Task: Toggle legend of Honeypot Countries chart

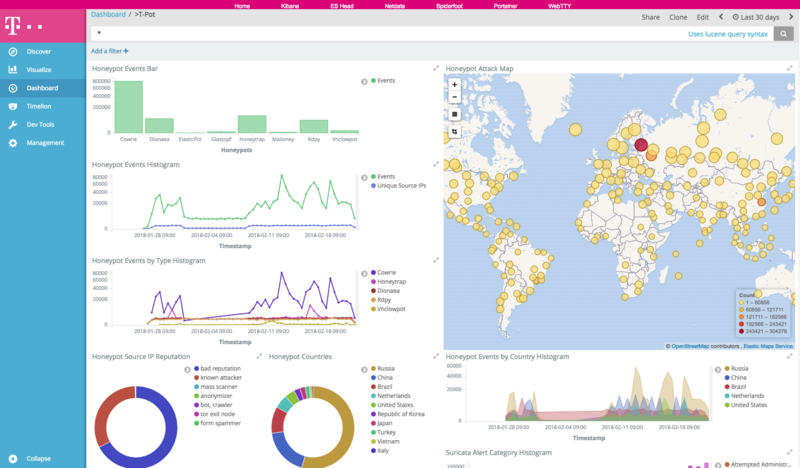Action: click(x=364, y=370)
